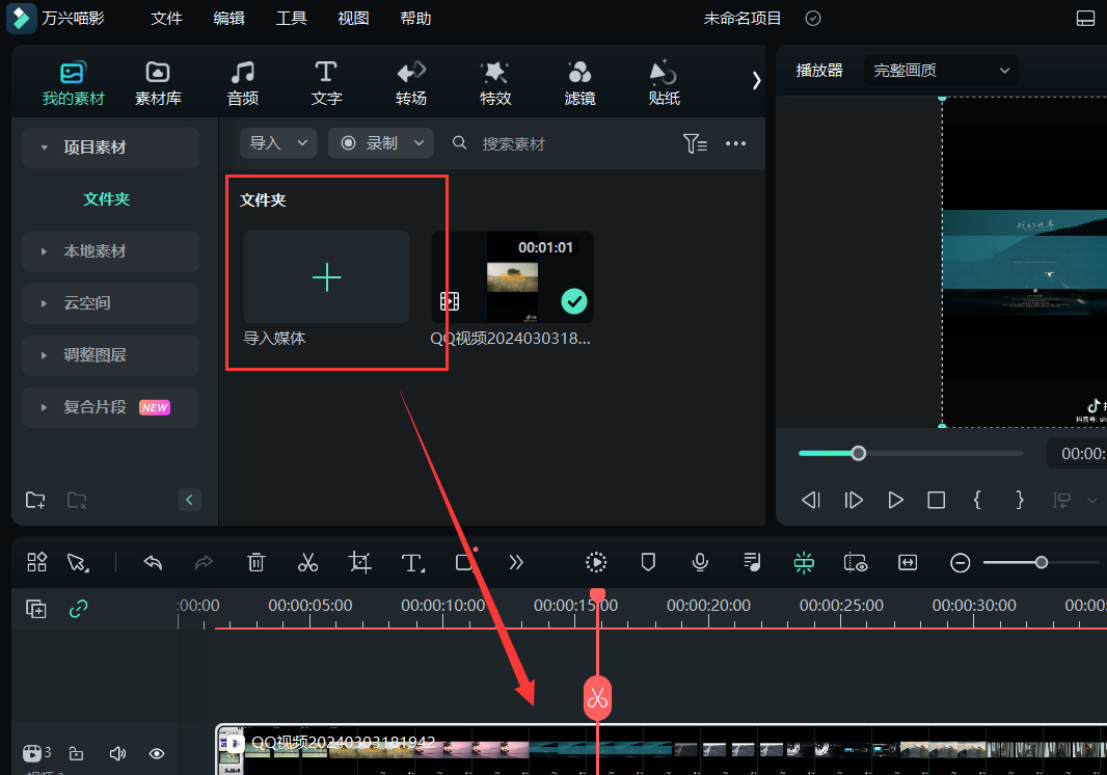
Task: Open the 编辑 menu
Action: click(229, 18)
